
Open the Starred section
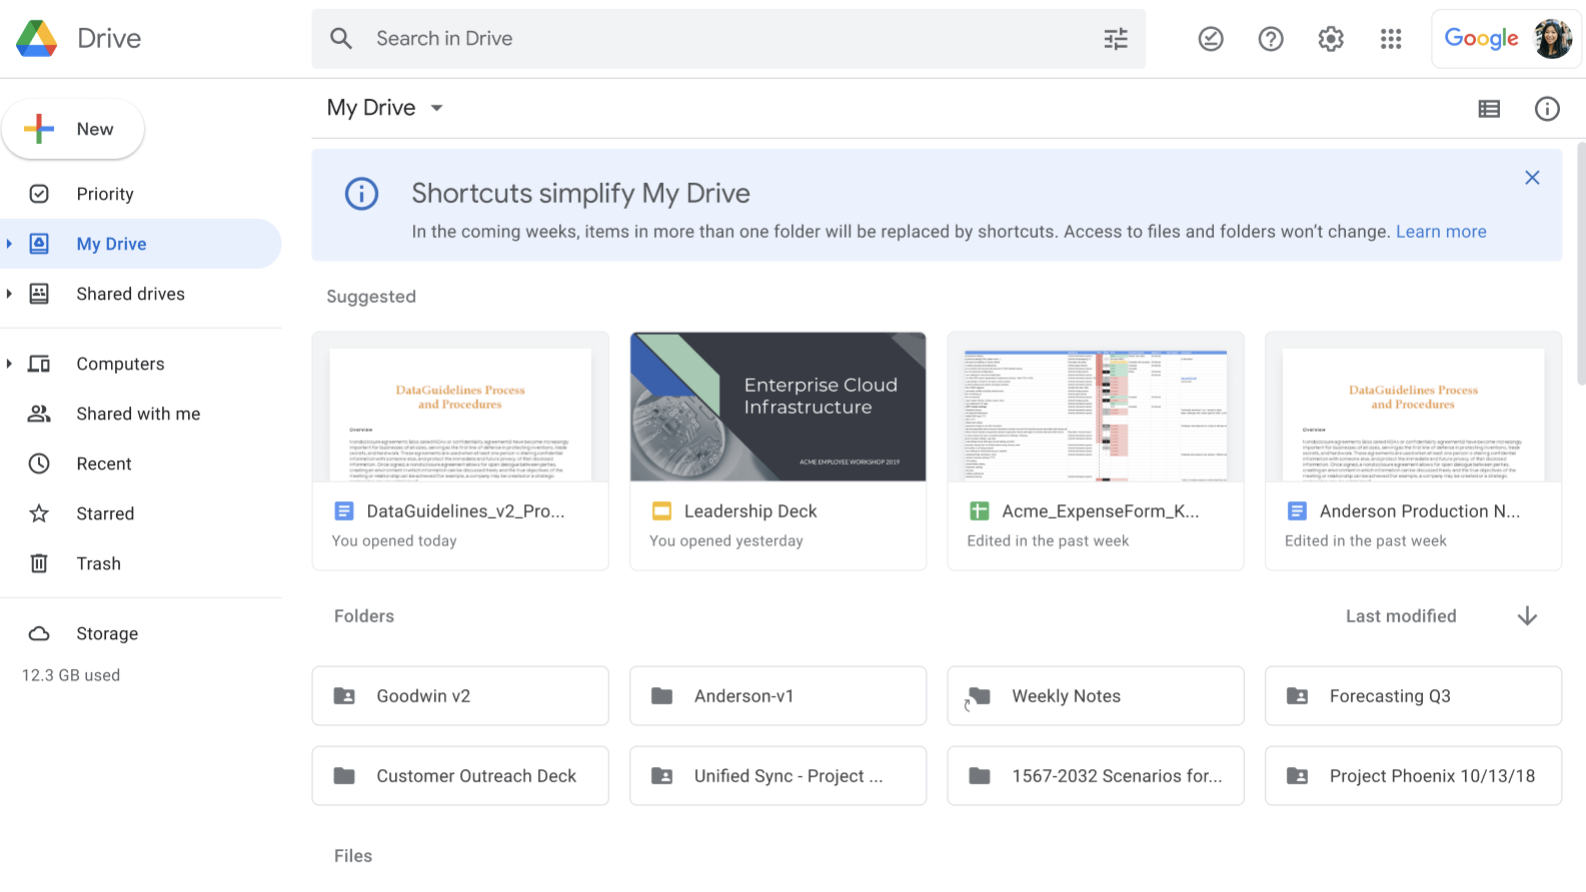click(105, 514)
